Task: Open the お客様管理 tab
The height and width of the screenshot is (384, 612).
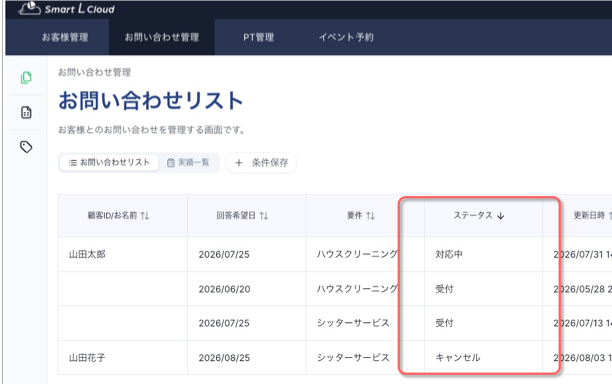Action: [65, 37]
